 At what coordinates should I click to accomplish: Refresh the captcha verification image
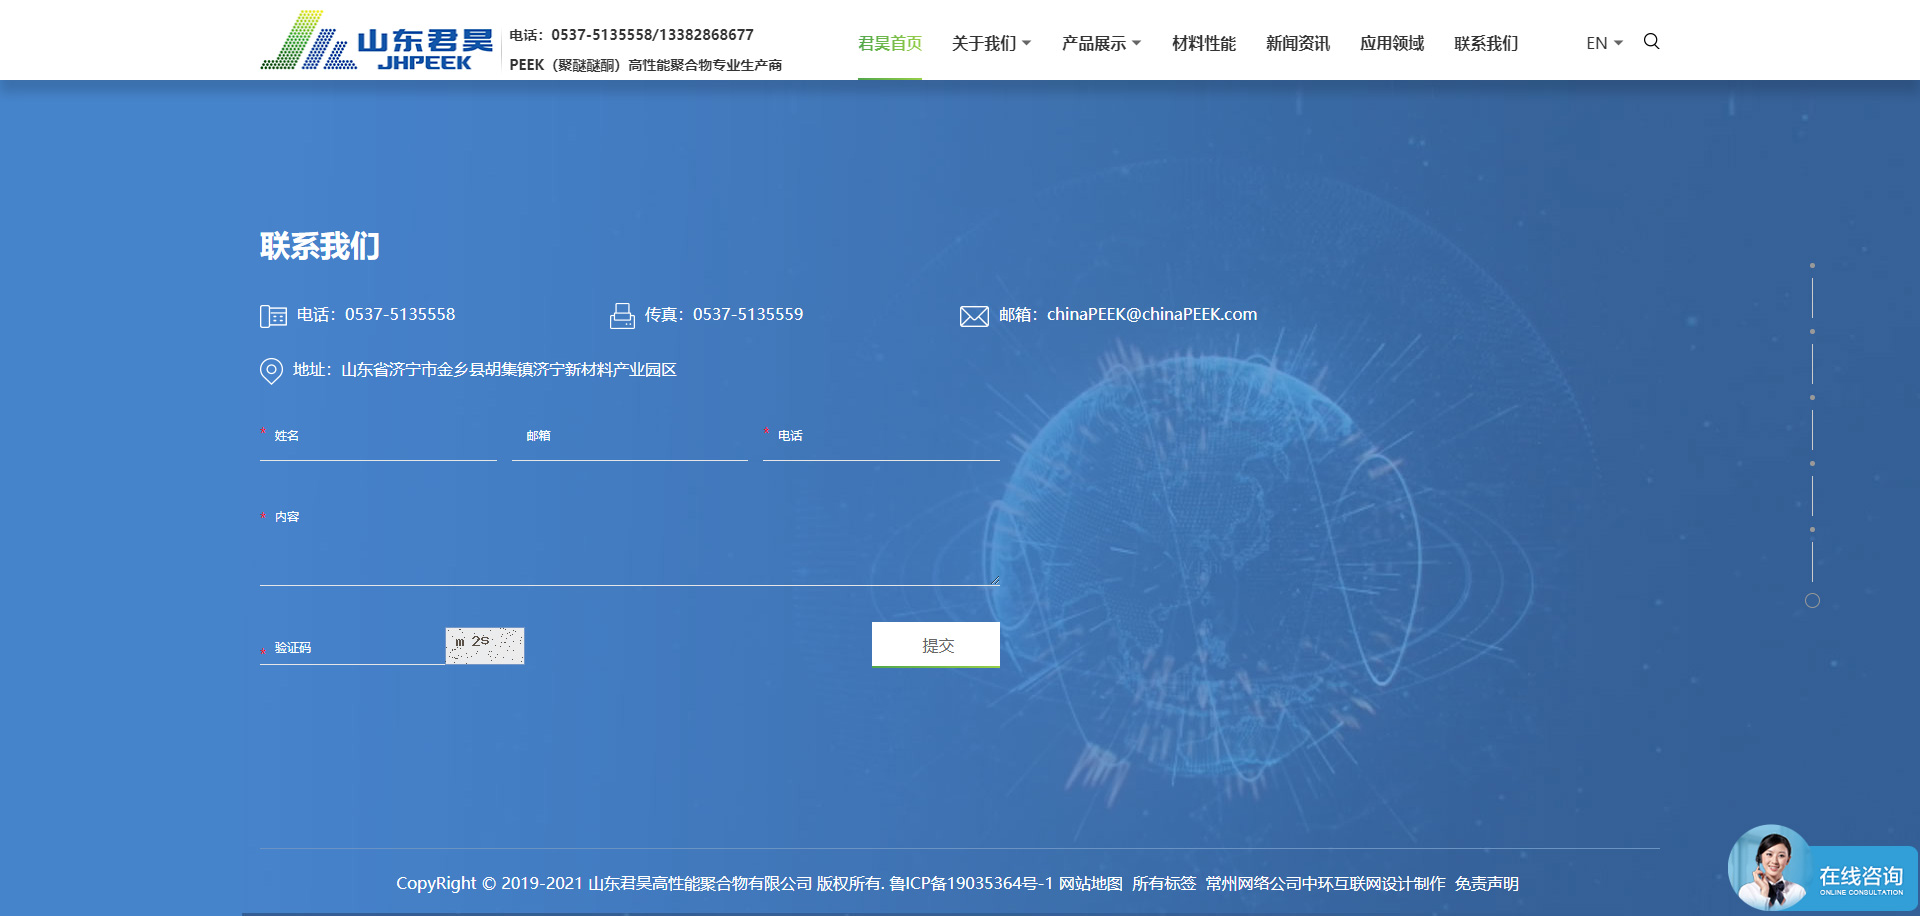tap(485, 645)
